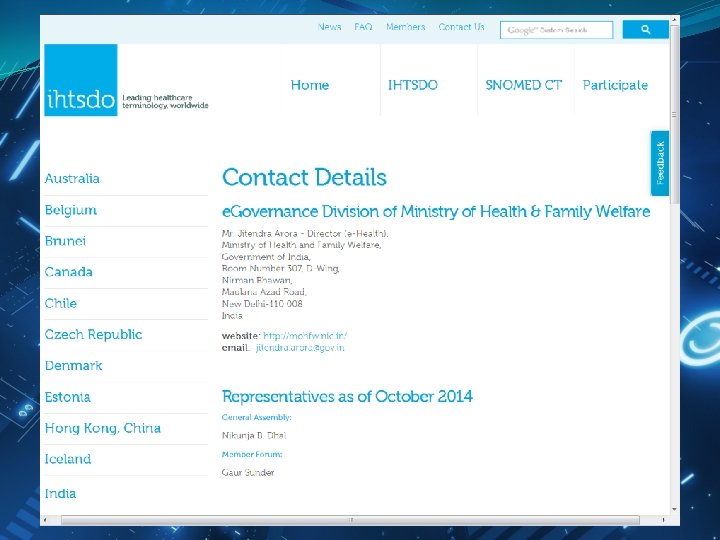Viewport: 720px width, 540px height.
Task: Click the horizontal scrollbar left arrow
Action: [45, 520]
